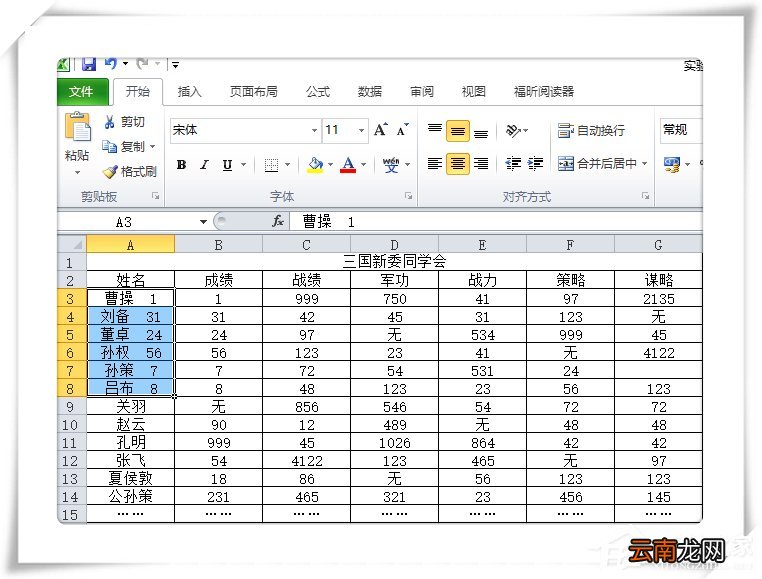Switch to the 插入 tab

[189, 91]
